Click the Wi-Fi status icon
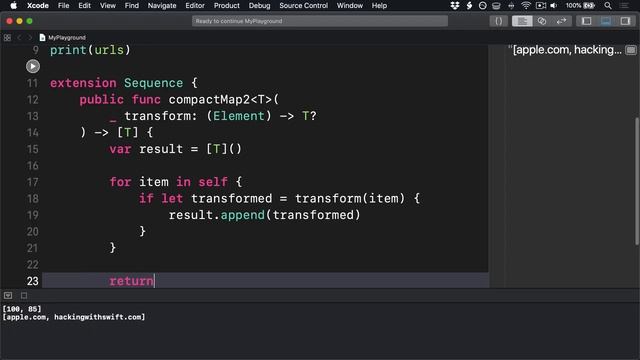The image size is (640, 360). coord(526,6)
